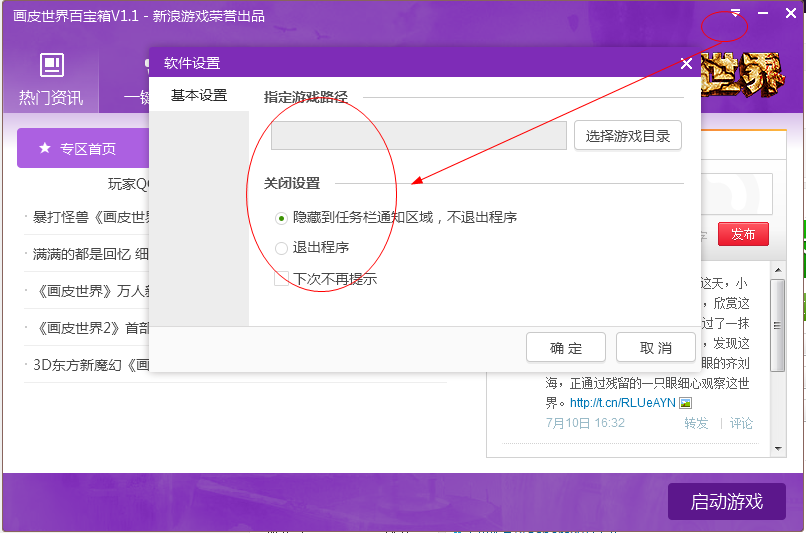Click 选择游戏目录 button
This screenshot has height=533, width=806.
[x=628, y=136]
